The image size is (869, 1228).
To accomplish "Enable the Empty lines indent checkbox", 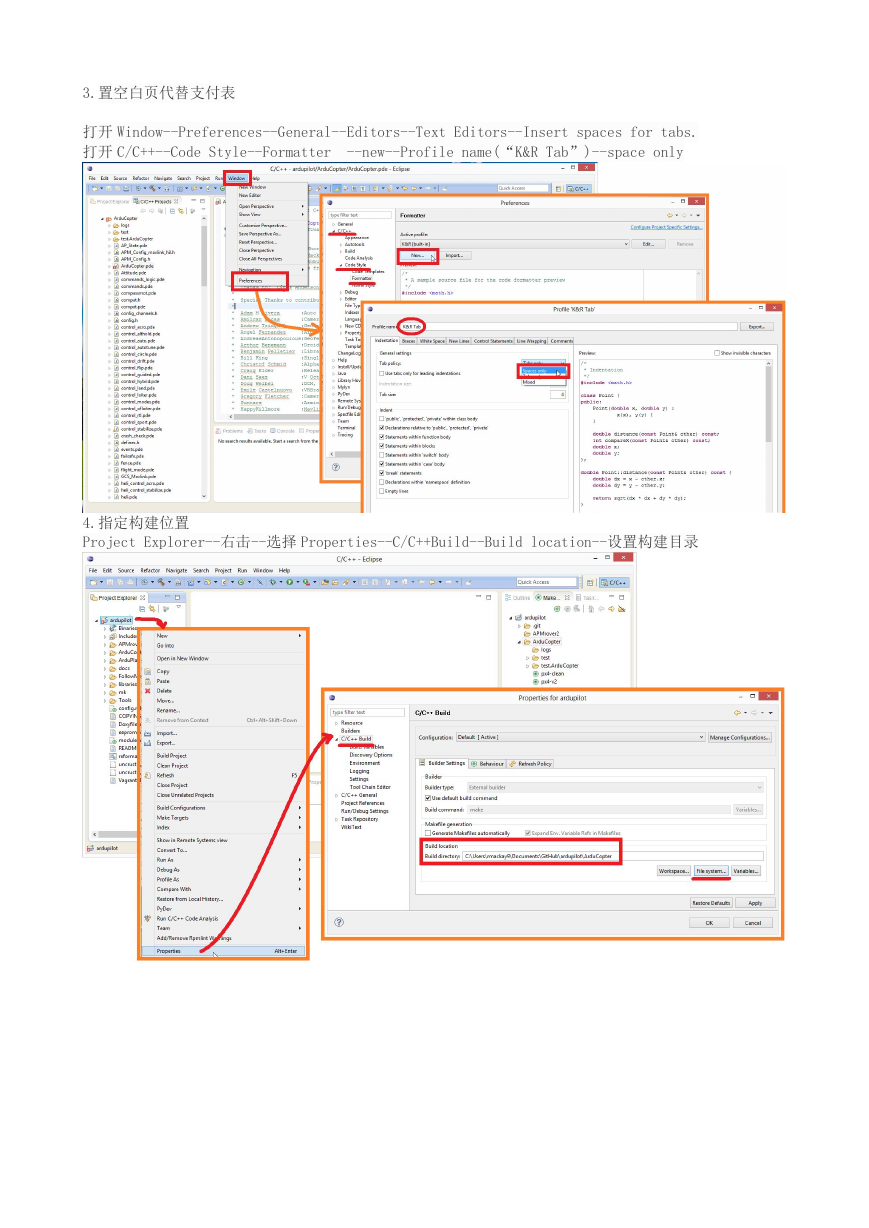I will [x=382, y=491].
